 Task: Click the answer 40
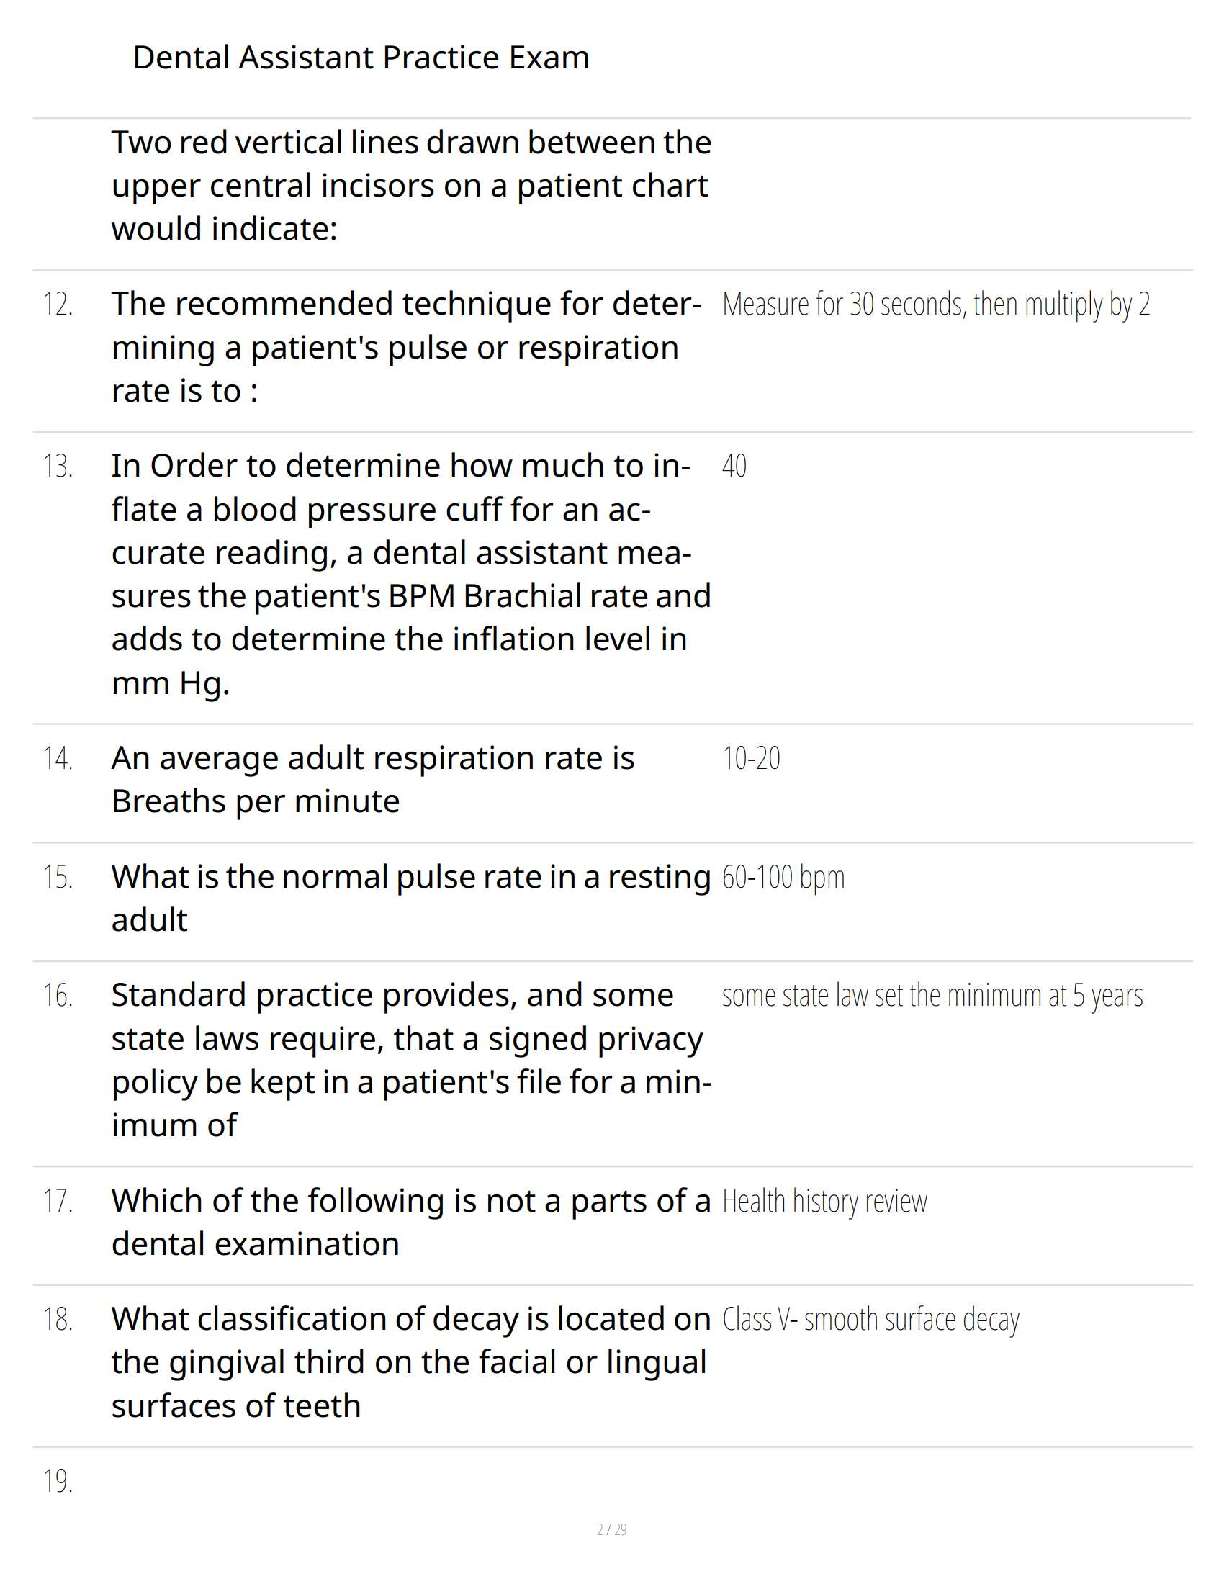[734, 466]
